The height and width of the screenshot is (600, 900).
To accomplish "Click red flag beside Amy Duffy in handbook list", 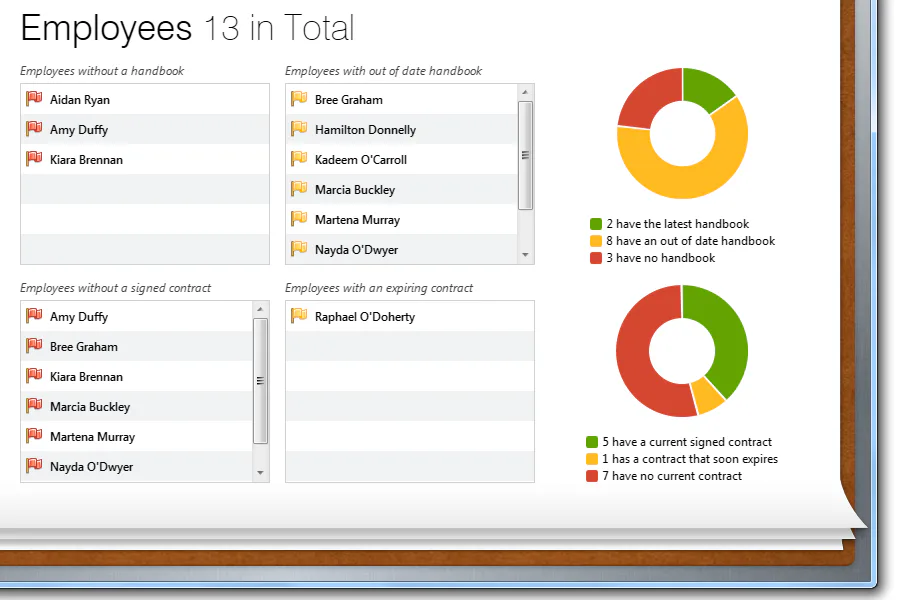I will (34, 129).
